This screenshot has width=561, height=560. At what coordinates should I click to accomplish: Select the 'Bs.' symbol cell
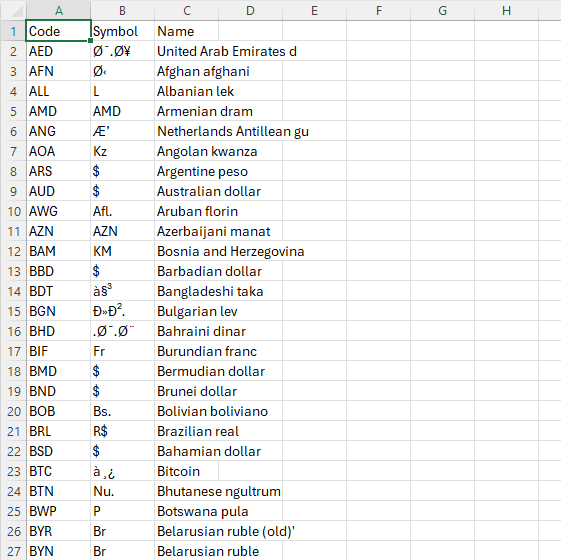pyautogui.click(x=122, y=412)
